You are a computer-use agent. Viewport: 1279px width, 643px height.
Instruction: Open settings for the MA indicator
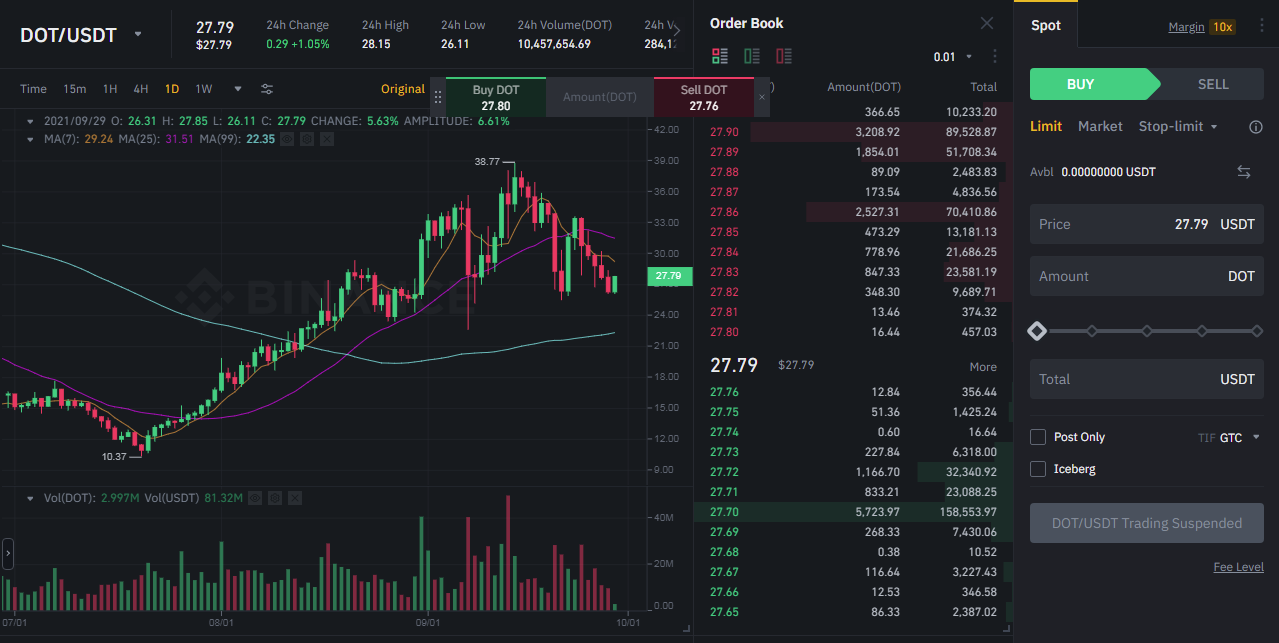(x=307, y=139)
